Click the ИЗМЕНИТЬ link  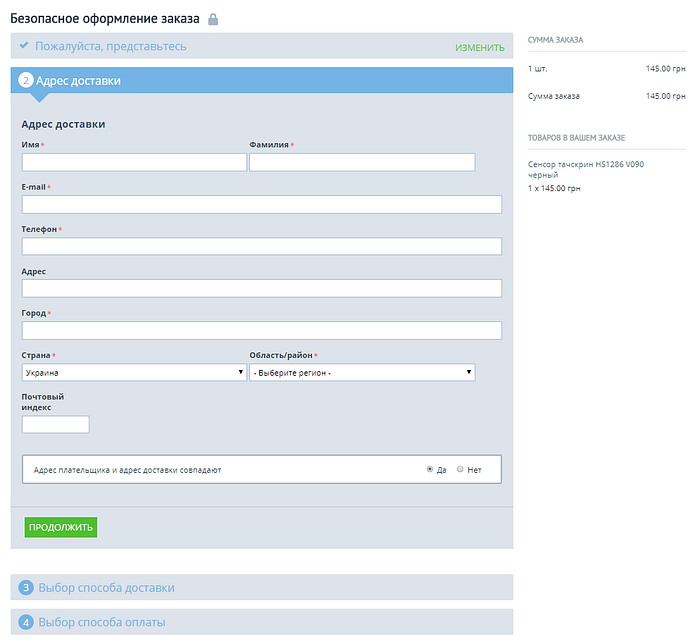point(479,47)
